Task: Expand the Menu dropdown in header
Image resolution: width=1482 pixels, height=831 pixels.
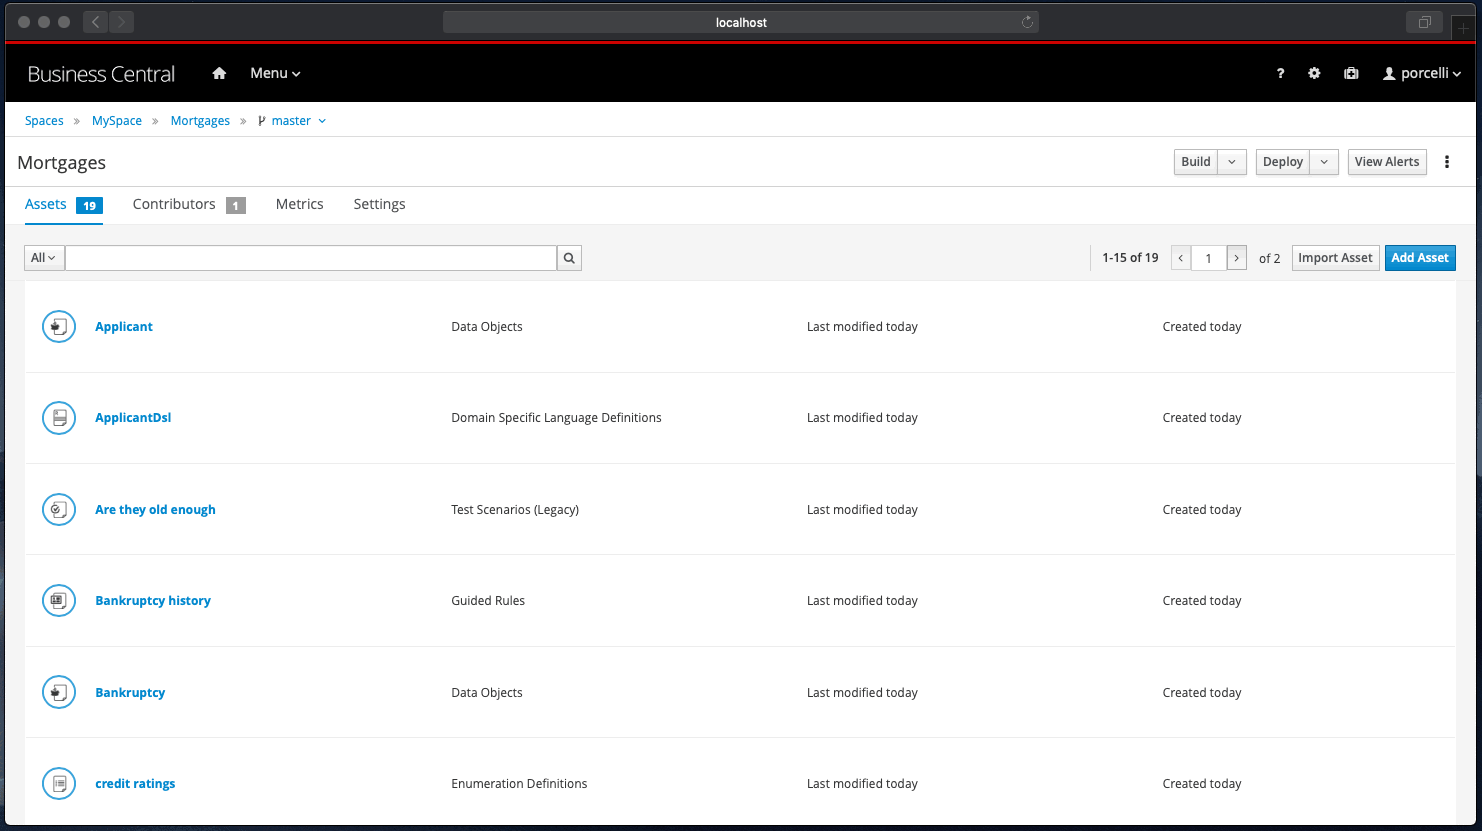Action: click(x=275, y=73)
